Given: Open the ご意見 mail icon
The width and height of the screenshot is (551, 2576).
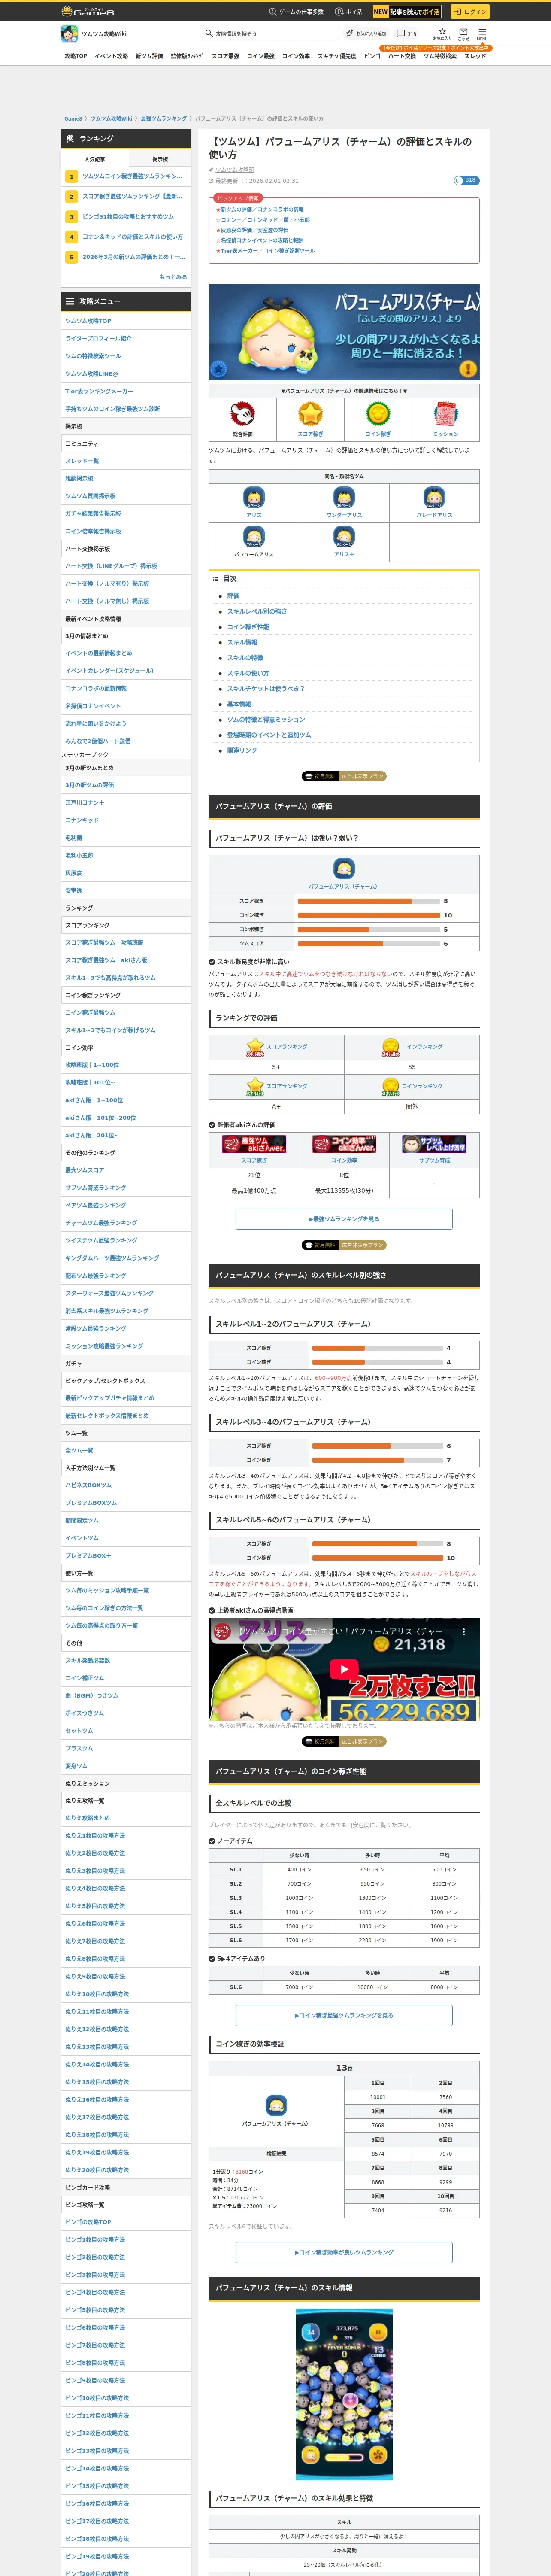Looking at the screenshot, I should pos(463,33).
